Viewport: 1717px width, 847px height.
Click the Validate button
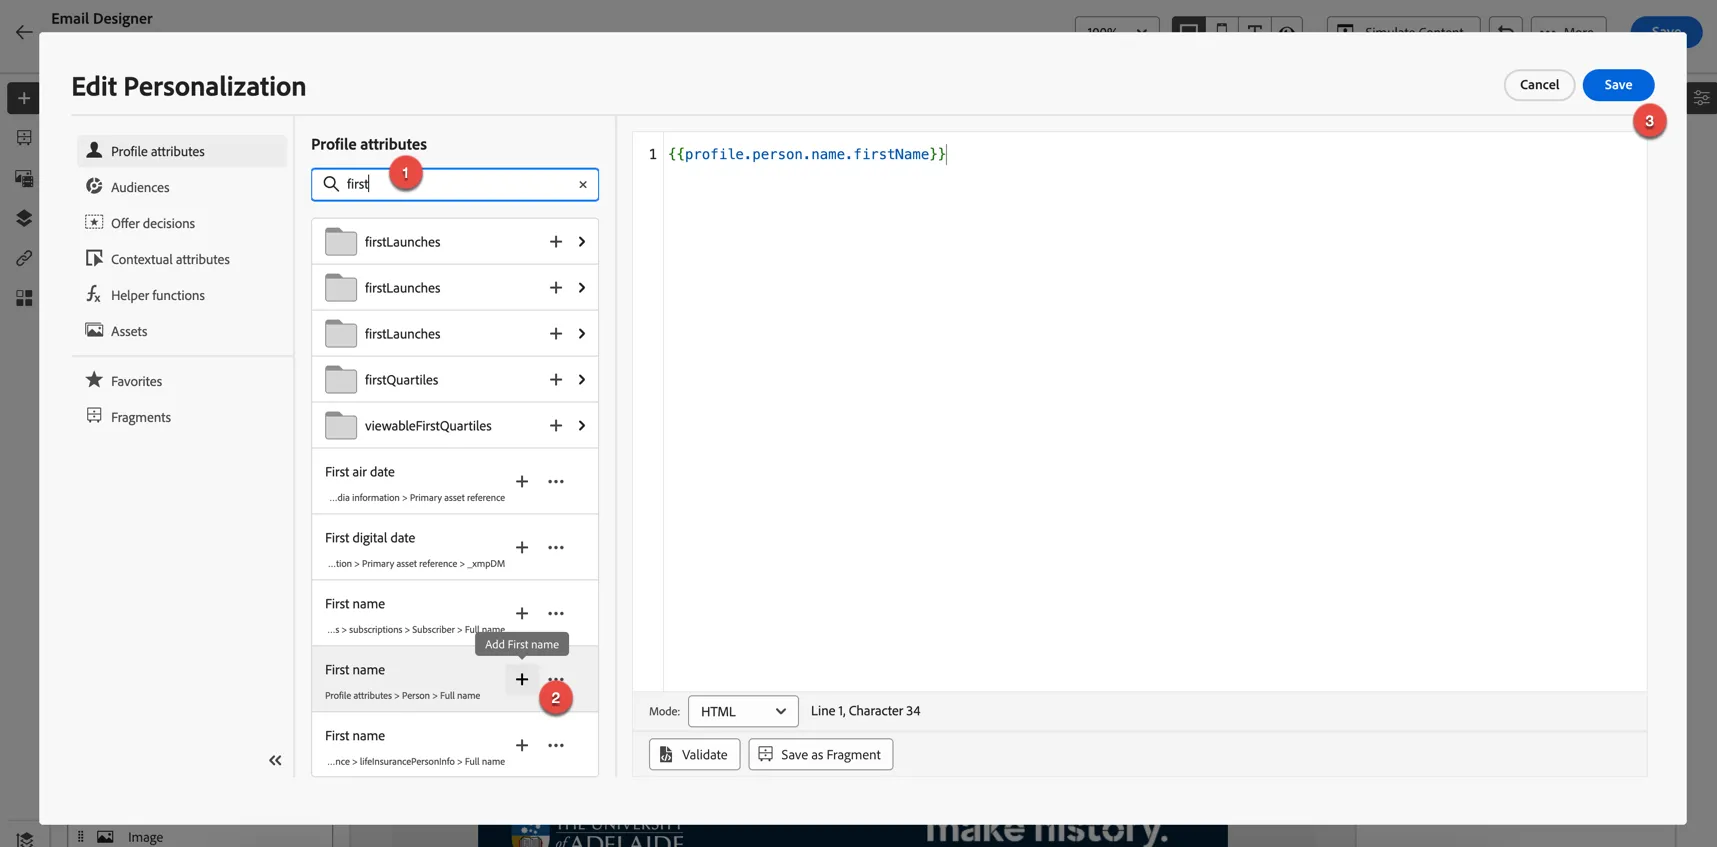coord(695,755)
